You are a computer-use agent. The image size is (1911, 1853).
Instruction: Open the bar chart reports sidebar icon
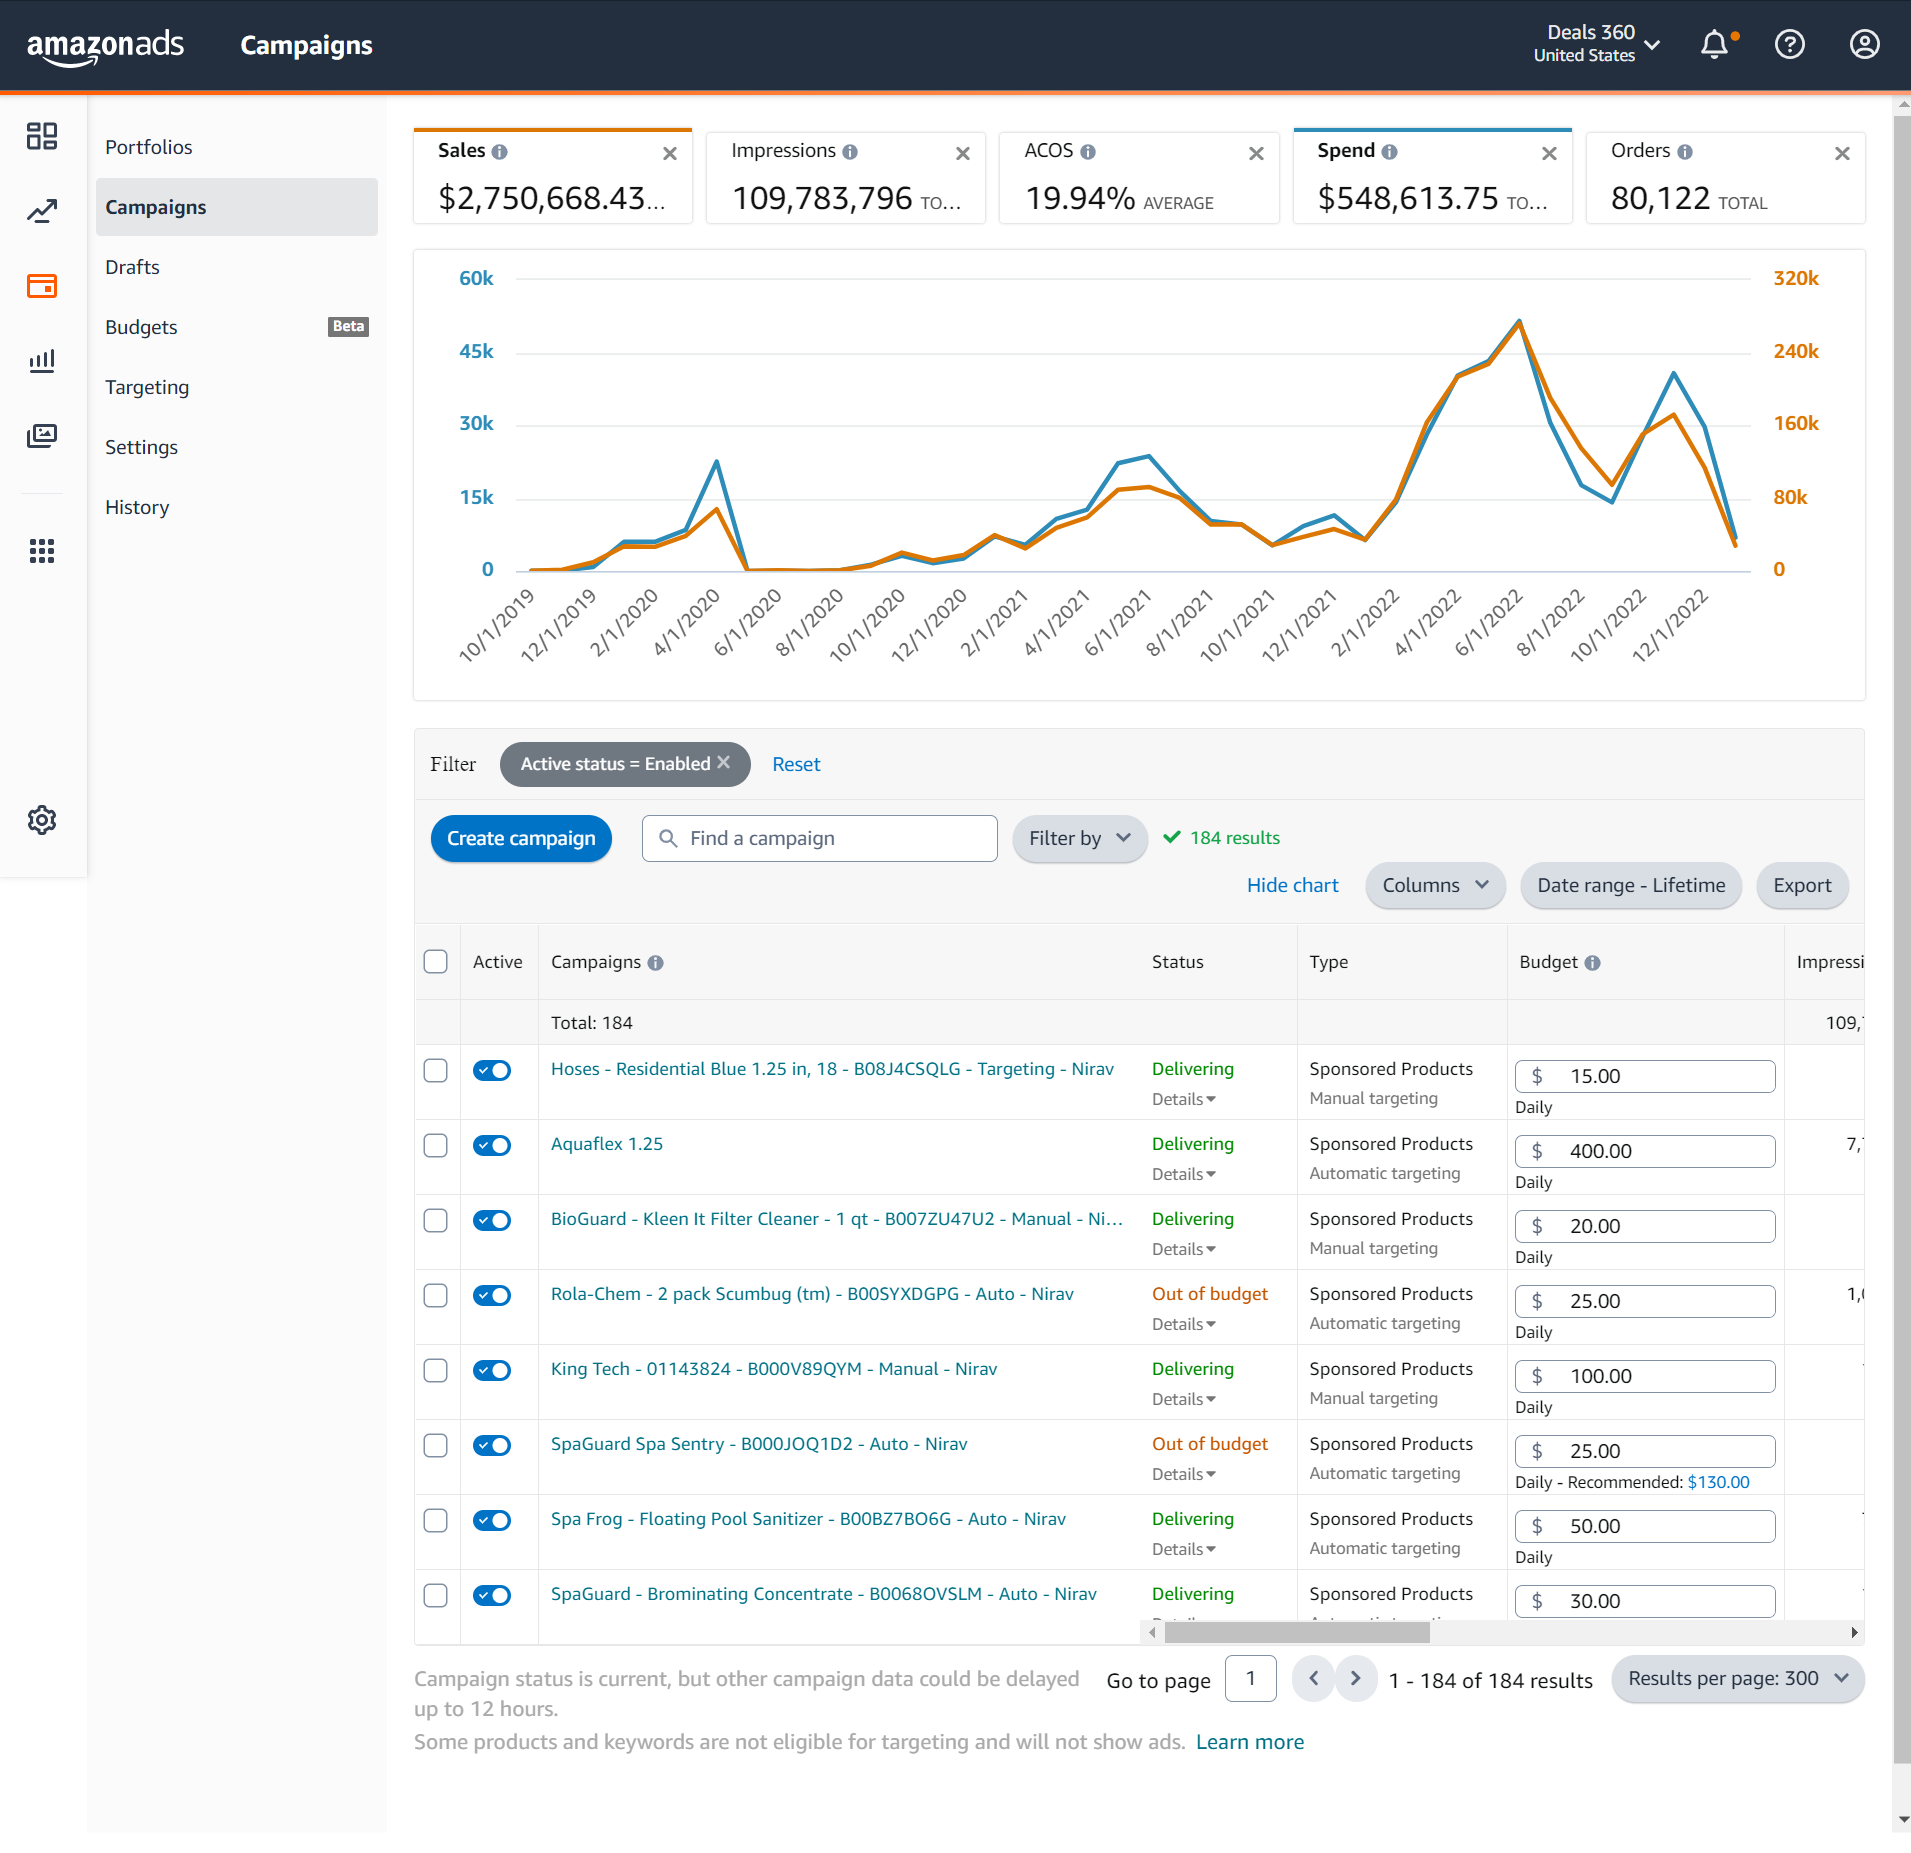pos(42,361)
